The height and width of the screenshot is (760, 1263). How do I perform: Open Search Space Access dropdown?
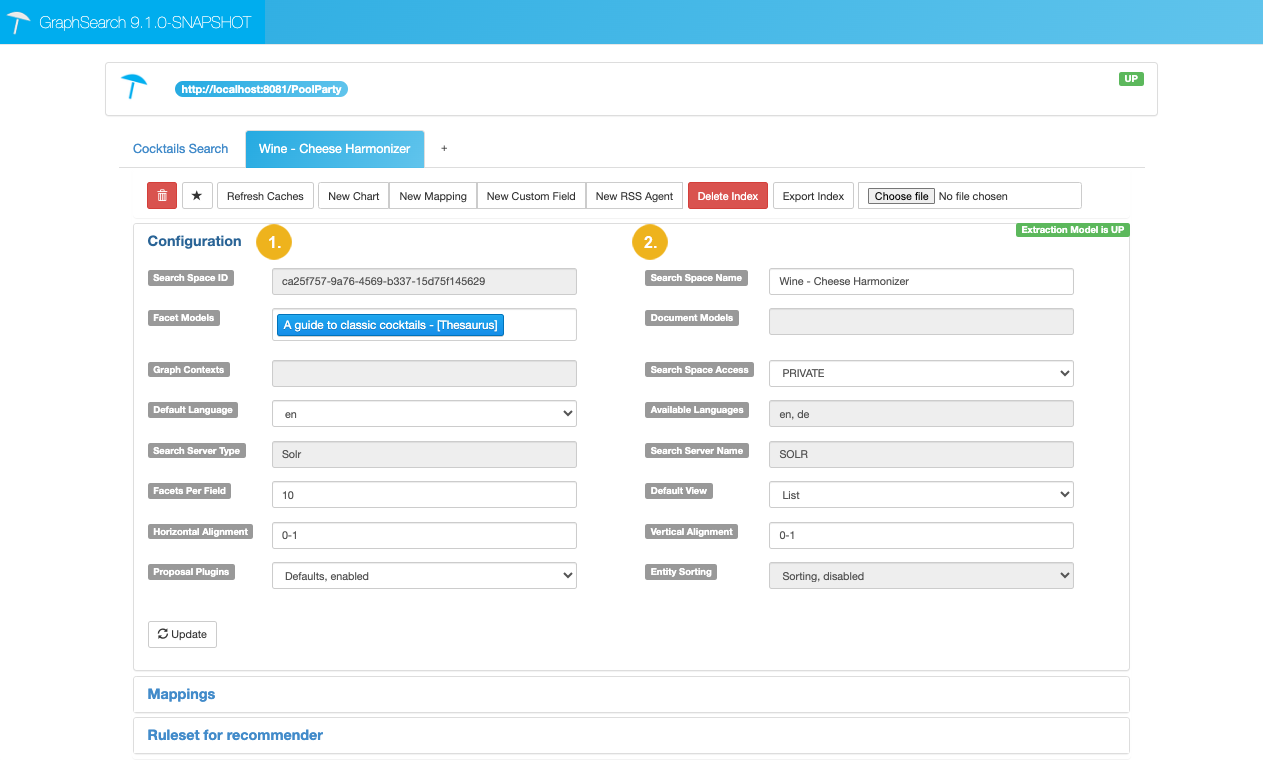(x=921, y=373)
